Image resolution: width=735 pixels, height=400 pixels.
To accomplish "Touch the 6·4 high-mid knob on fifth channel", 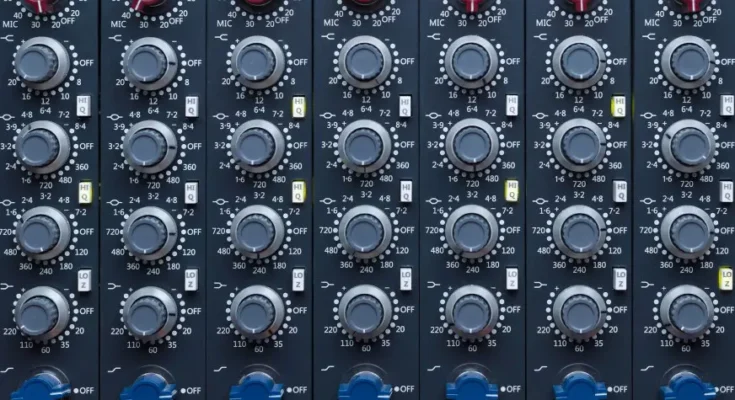I will [x=472, y=145].
